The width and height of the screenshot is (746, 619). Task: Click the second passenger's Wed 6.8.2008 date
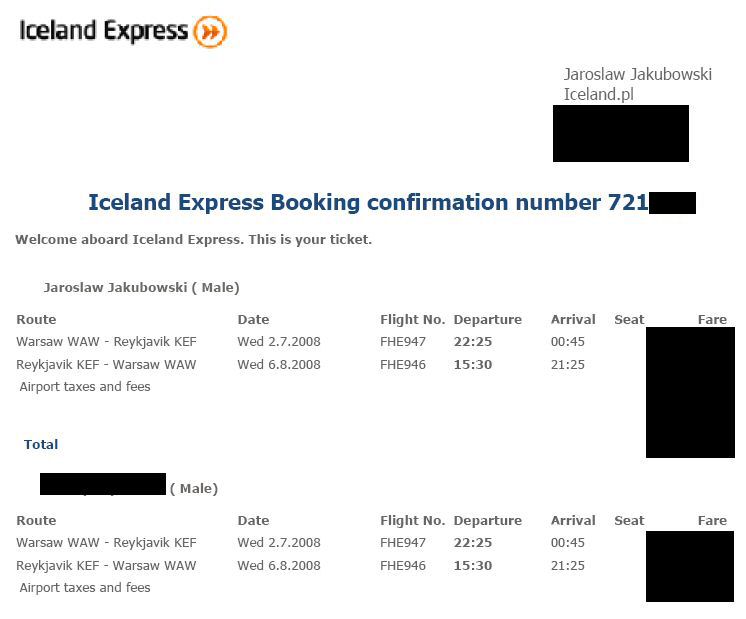(279, 566)
